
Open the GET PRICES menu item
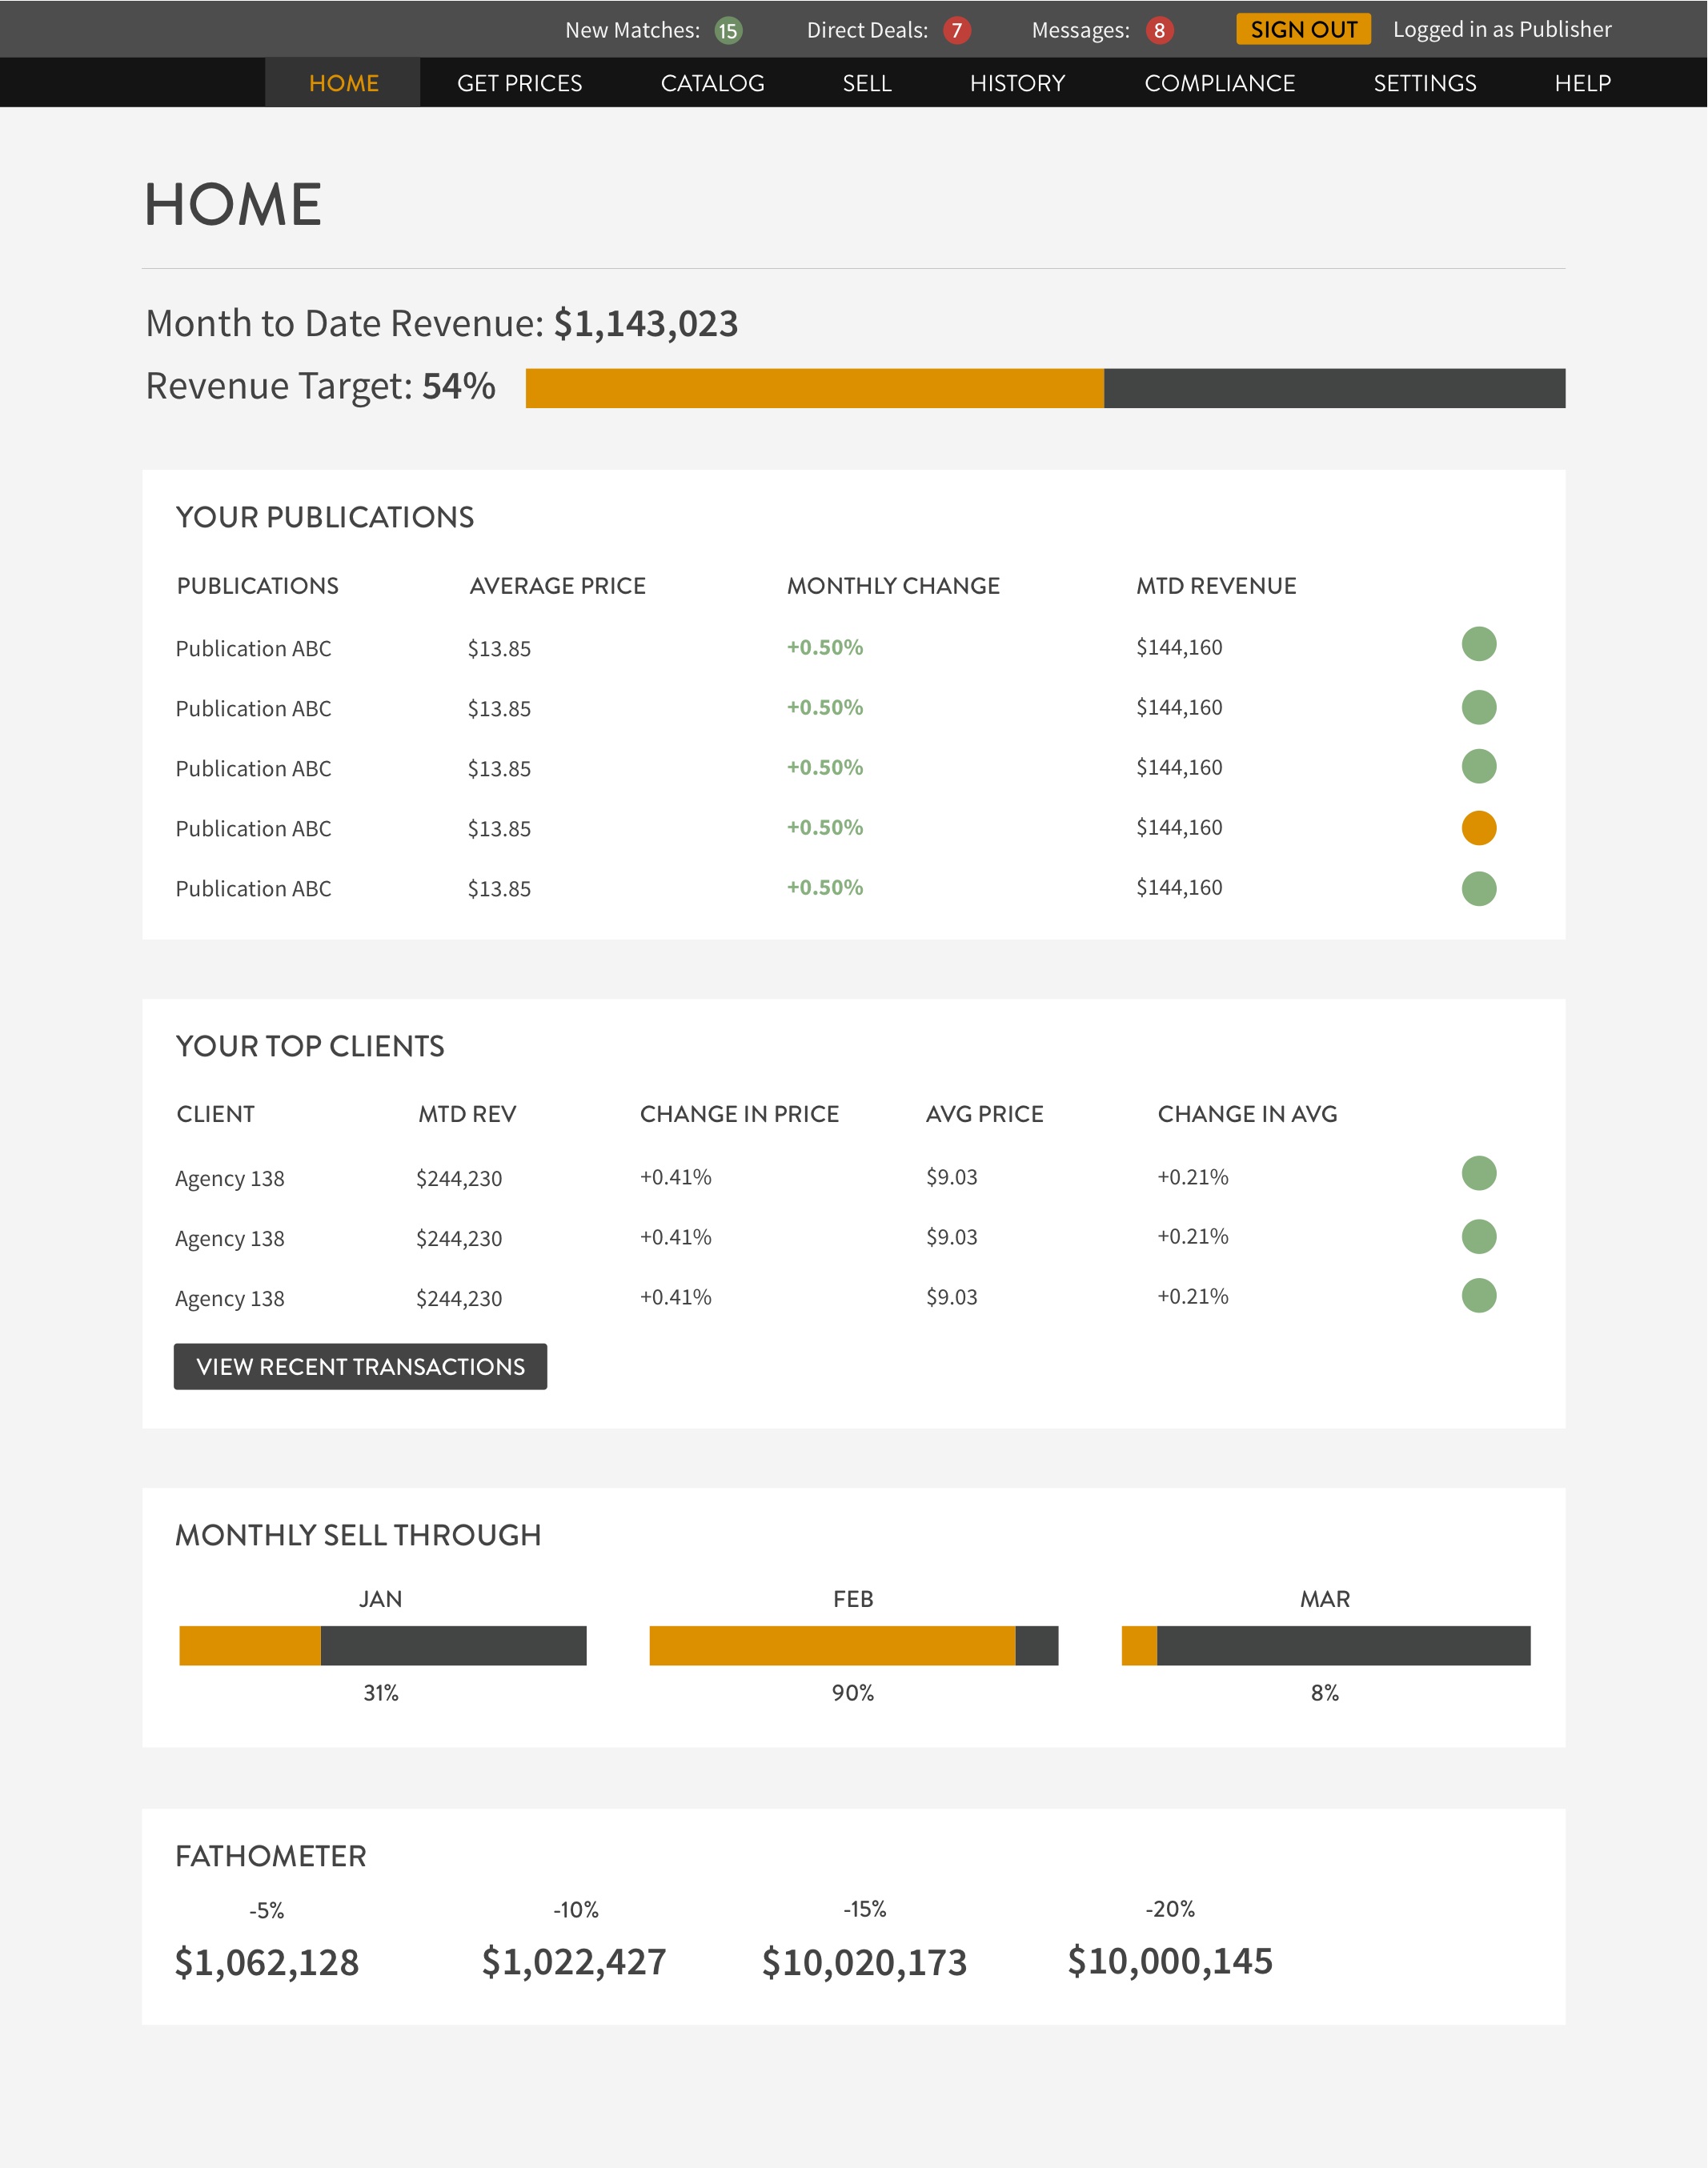pos(519,83)
